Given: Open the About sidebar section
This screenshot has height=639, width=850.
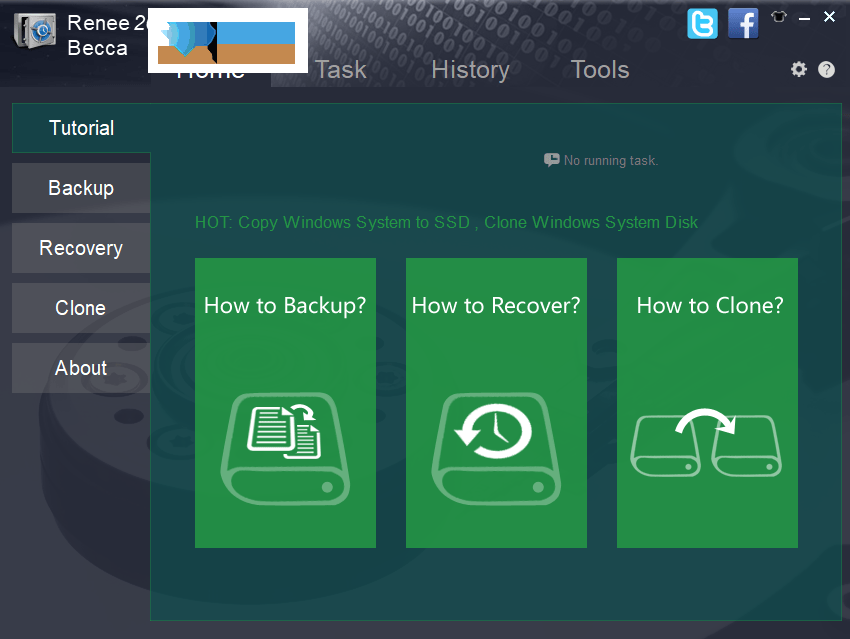Looking at the screenshot, I should click(81, 368).
